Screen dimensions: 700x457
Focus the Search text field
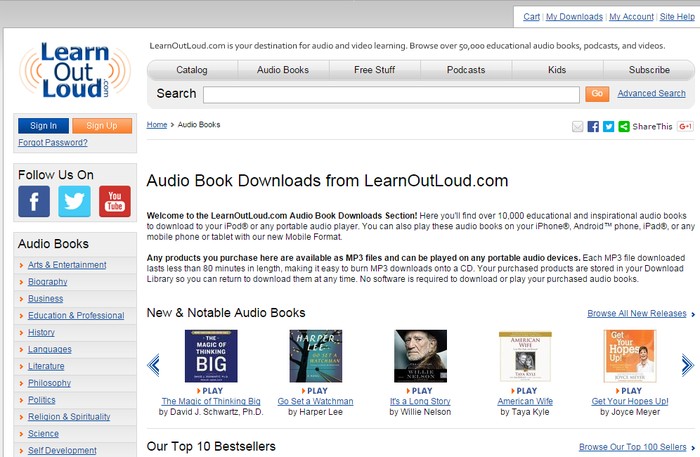click(x=391, y=95)
